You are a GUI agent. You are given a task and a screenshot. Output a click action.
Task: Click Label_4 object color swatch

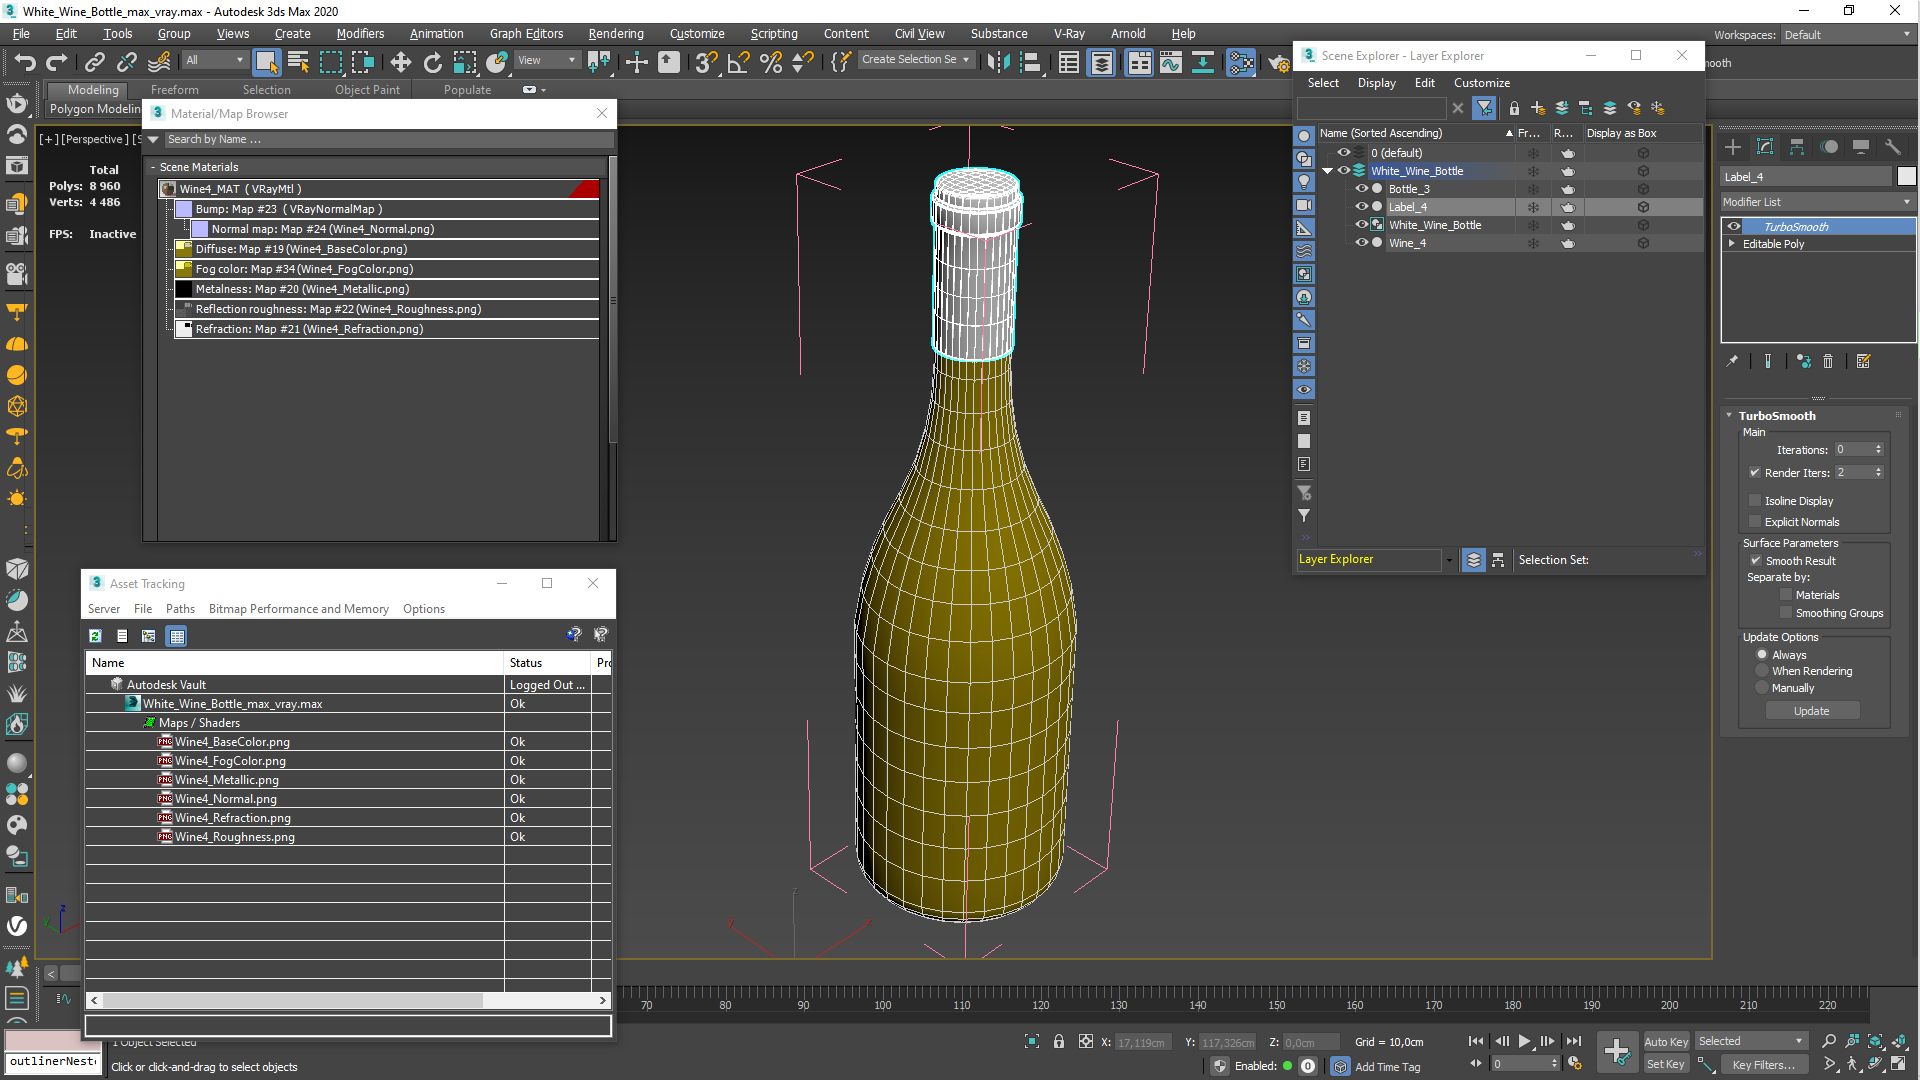(1907, 177)
